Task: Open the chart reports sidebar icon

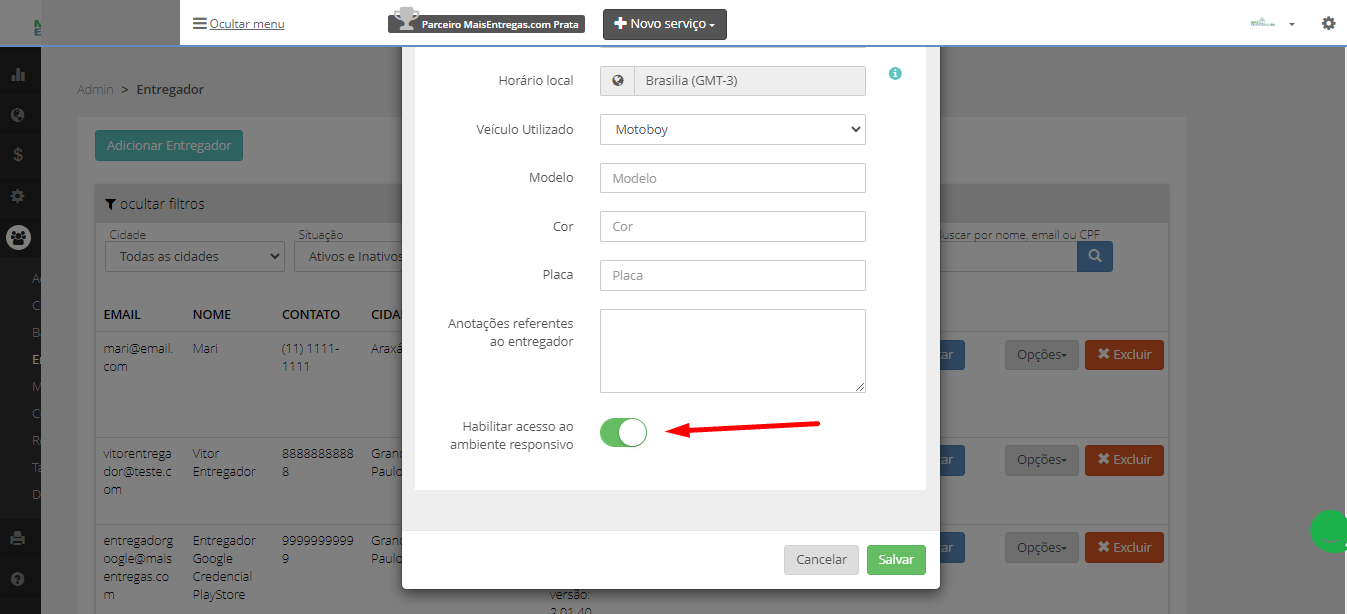Action: pyautogui.click(x=18, y=75)
